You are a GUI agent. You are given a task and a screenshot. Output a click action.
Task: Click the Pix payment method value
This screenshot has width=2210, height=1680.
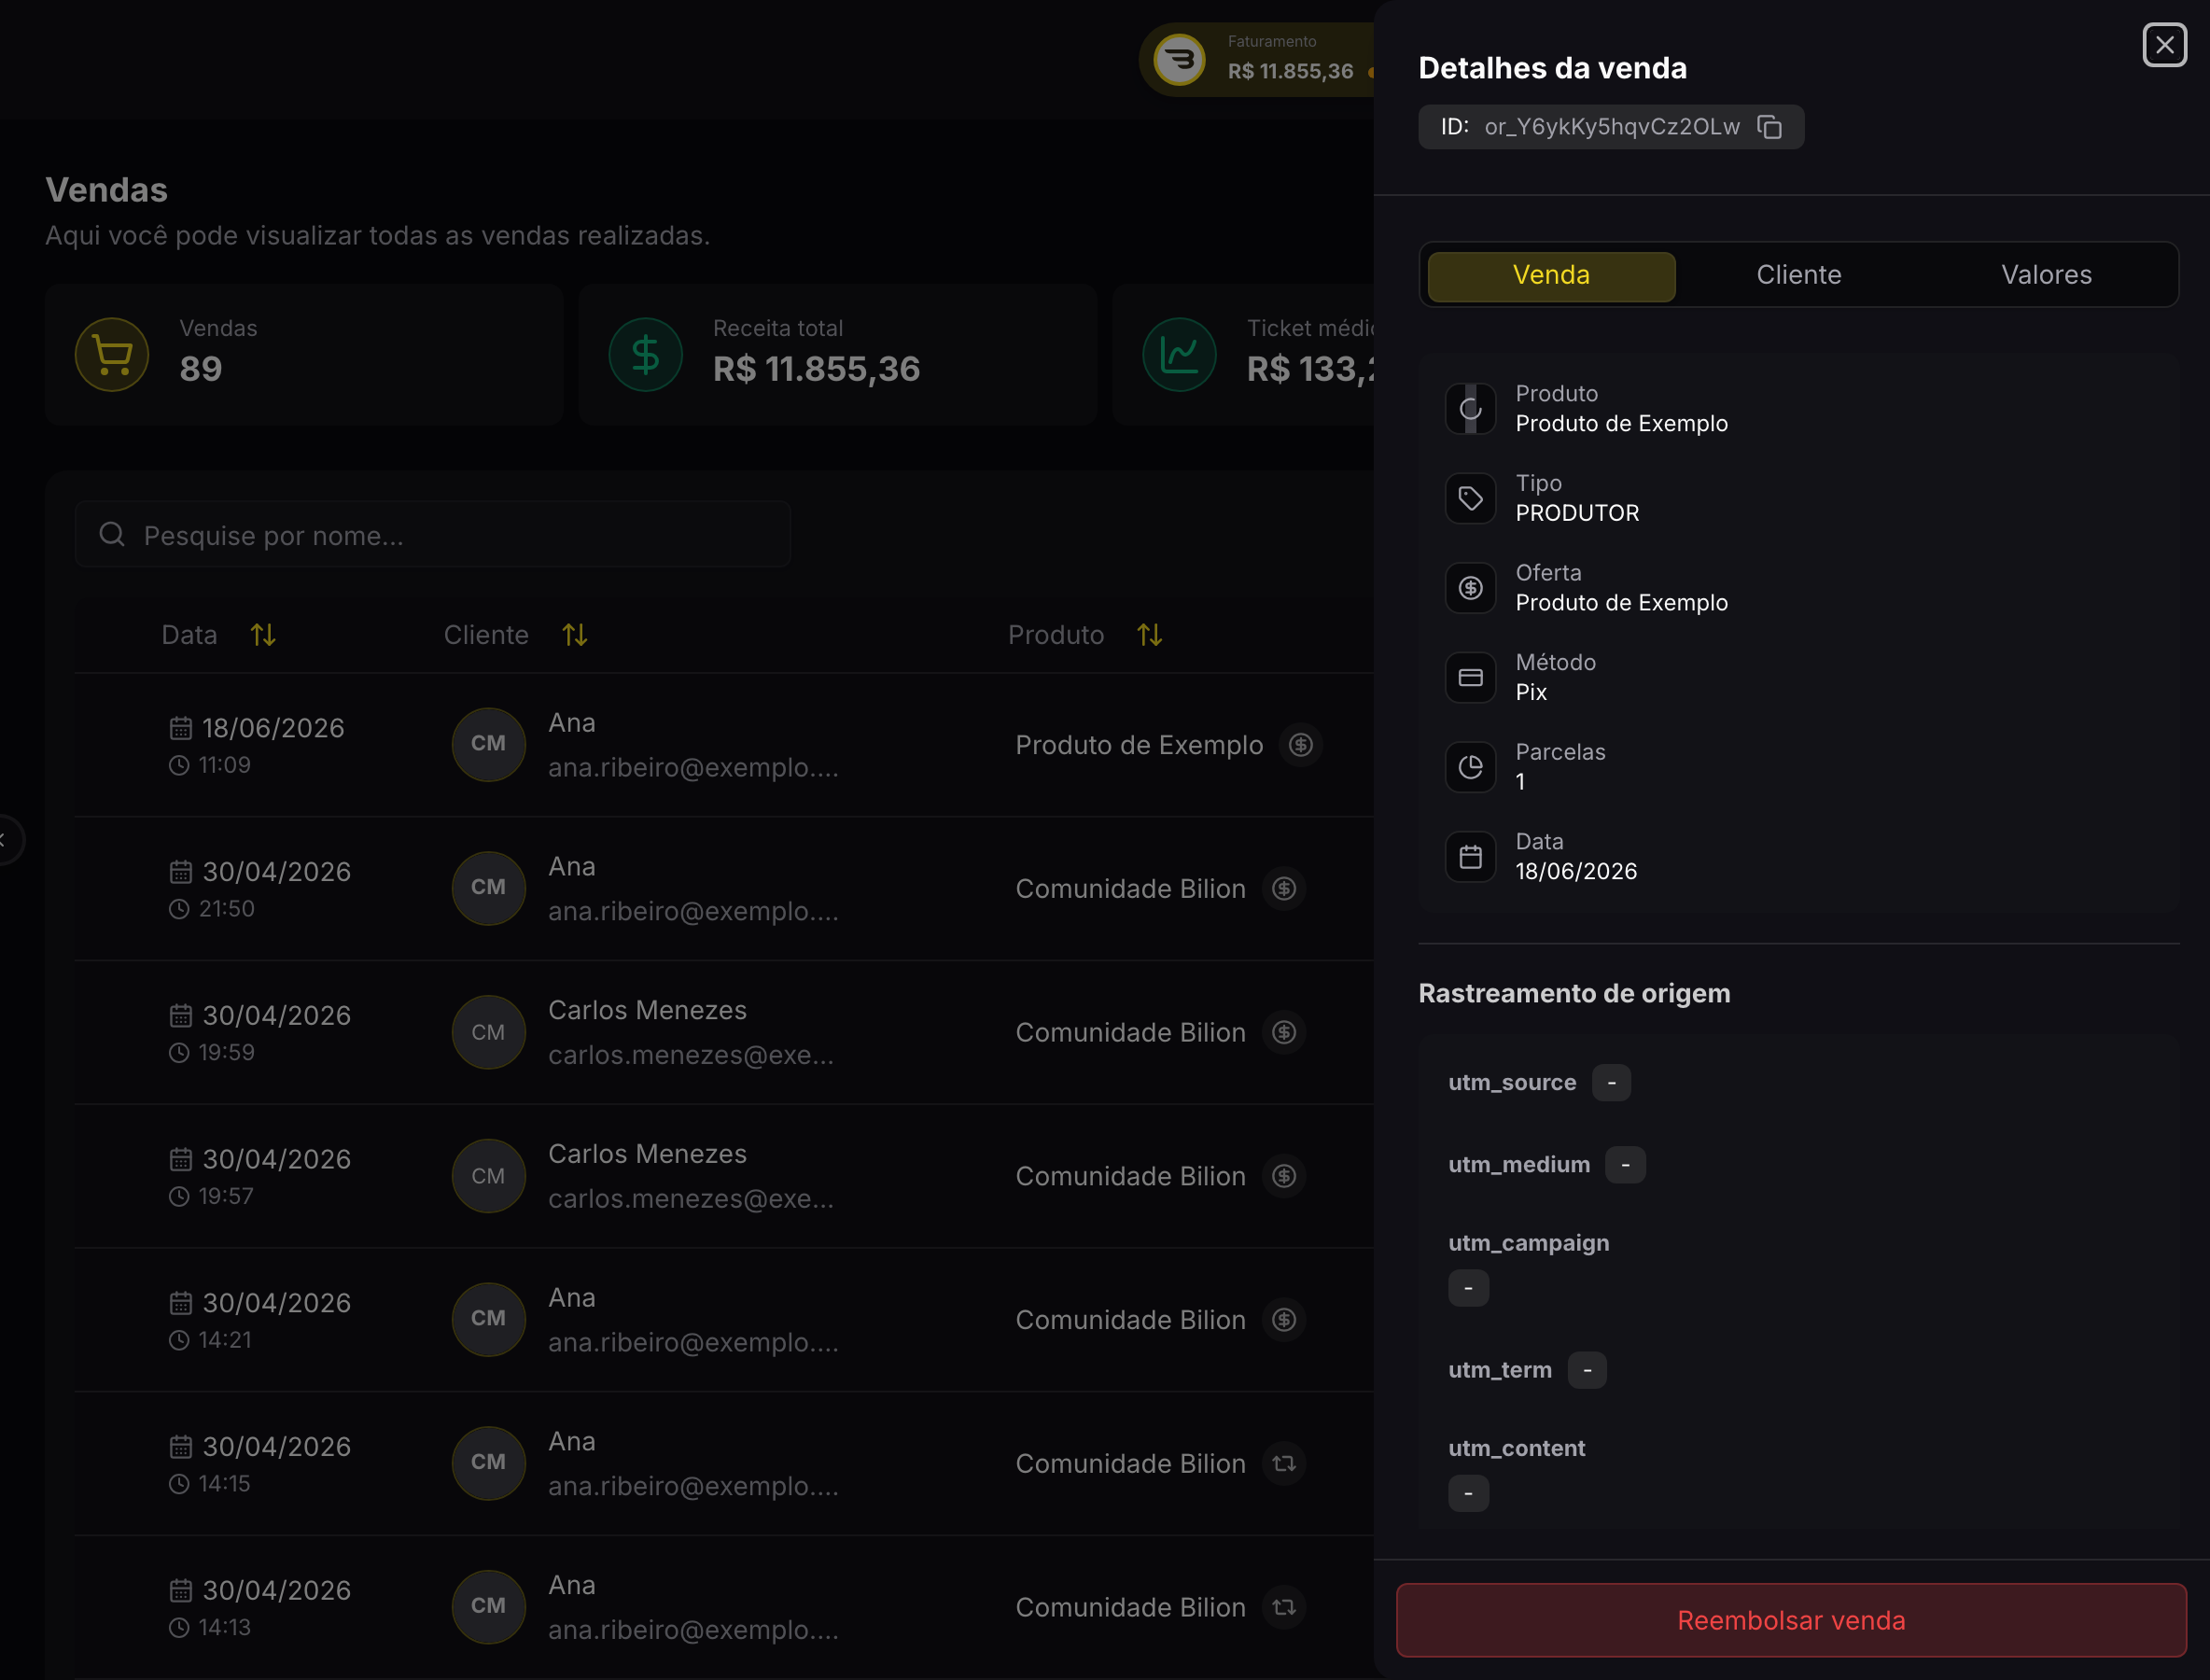1531,692
